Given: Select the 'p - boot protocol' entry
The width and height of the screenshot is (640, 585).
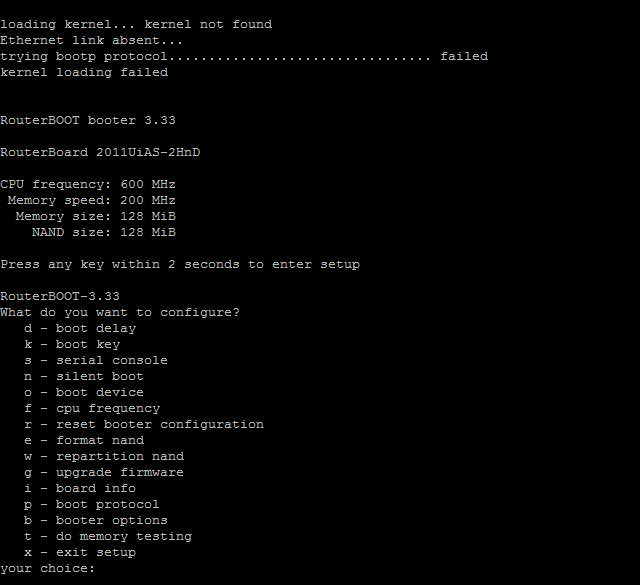Looking at the screenshot, I should pos(92,505).
